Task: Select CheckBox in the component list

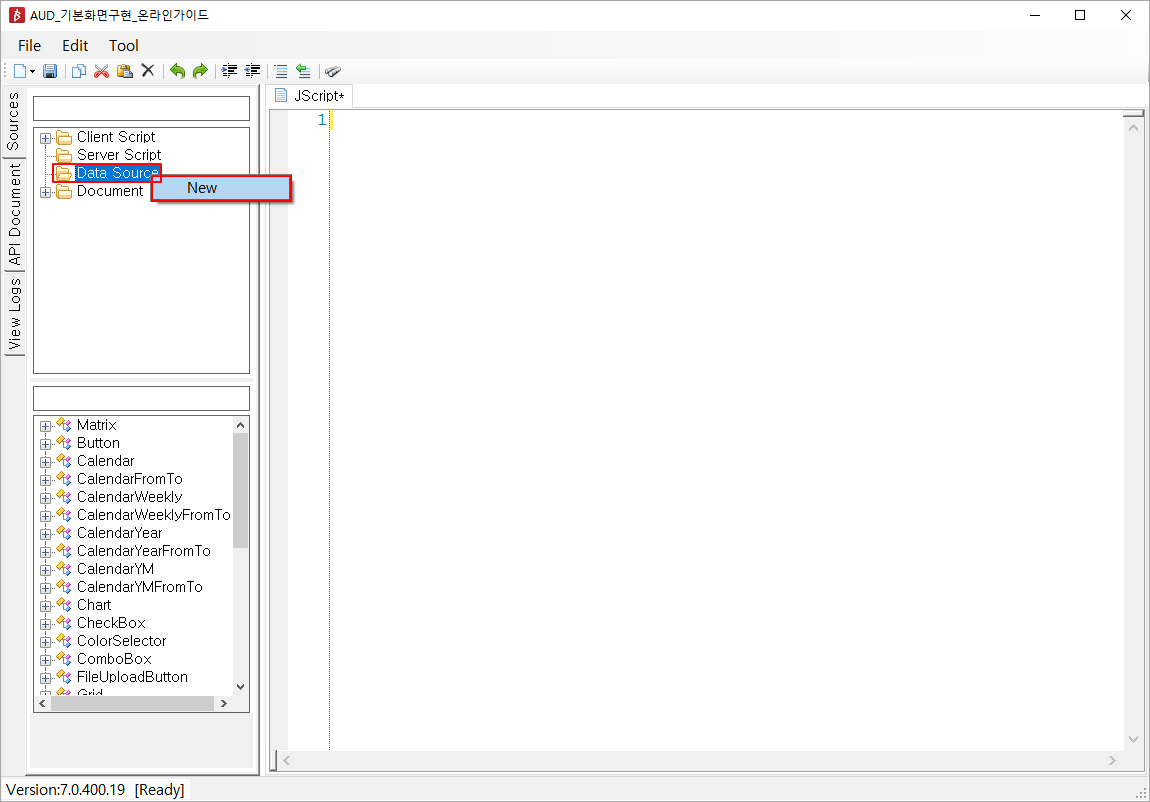Action: (x=111, y=622)
